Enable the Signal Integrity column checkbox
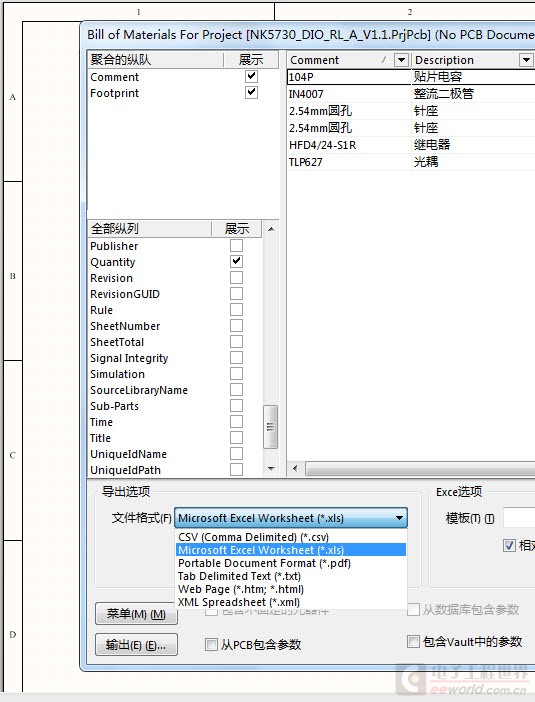The image size is (535, 702). tap(236, 358)
